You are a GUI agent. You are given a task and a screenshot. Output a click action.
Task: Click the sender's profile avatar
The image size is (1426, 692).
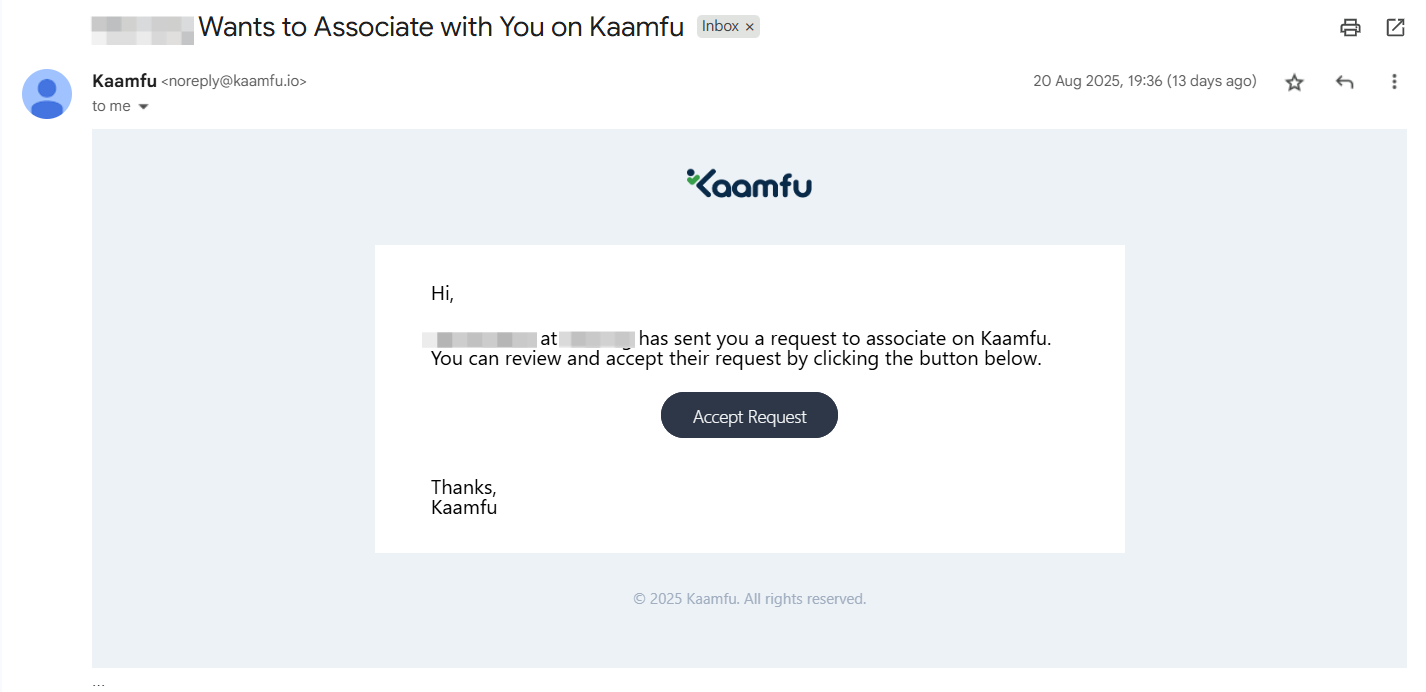47,94
